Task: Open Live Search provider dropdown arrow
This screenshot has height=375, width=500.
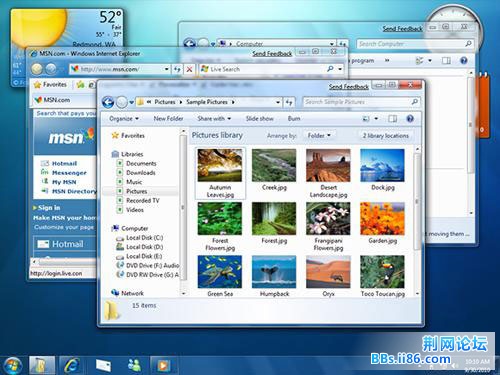Action: coord(340,69)
